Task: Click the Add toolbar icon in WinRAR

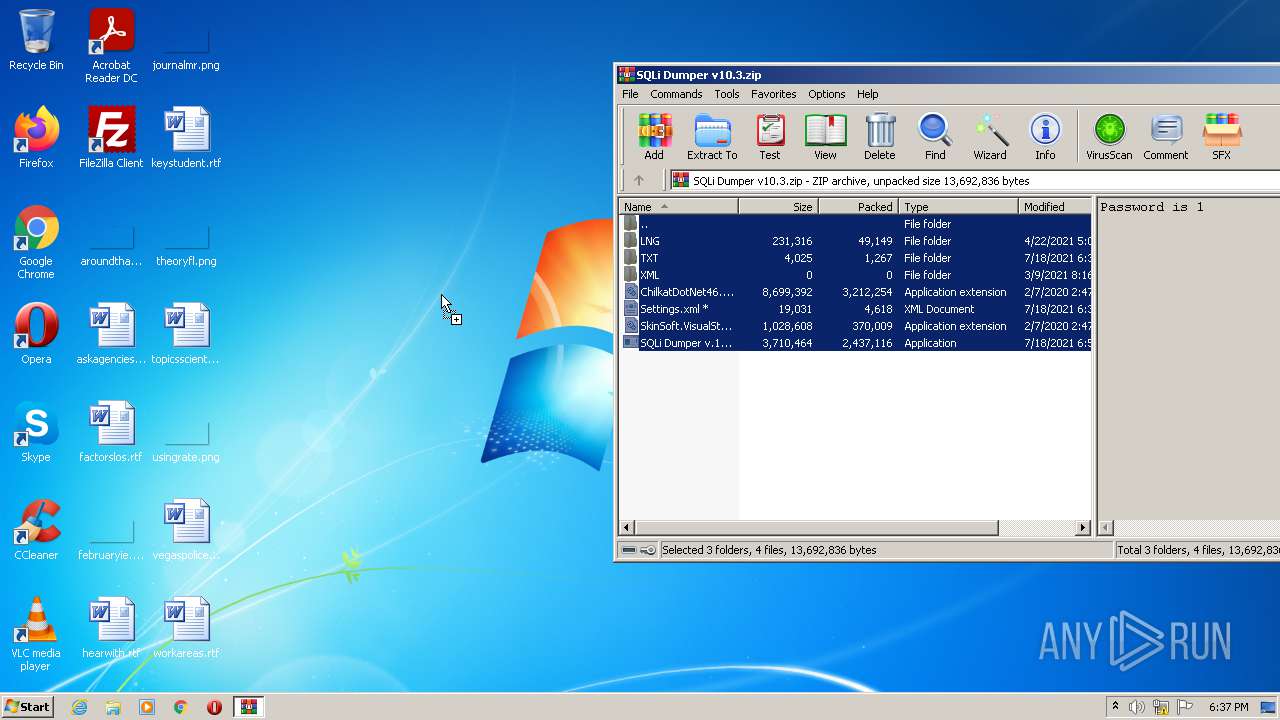Action: (x=654, y=136)
